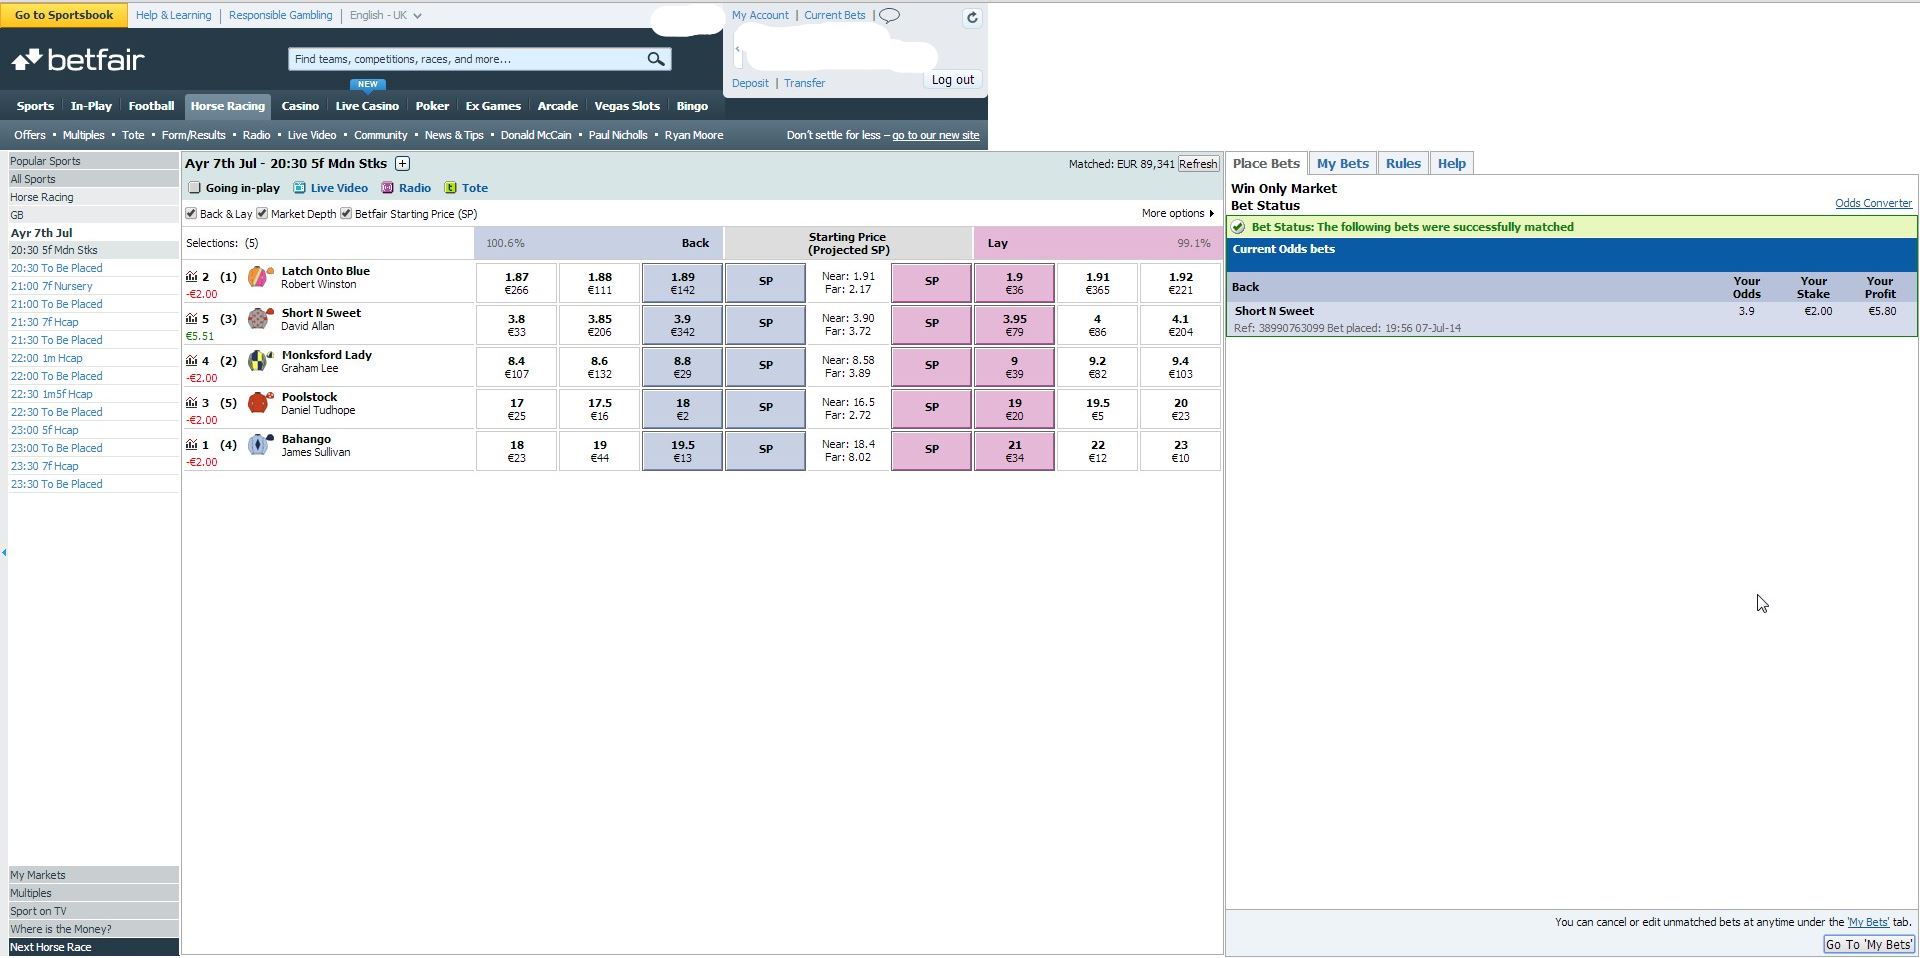Expand Where is the Money? section

pyautogui.click(x=94, y=929)
